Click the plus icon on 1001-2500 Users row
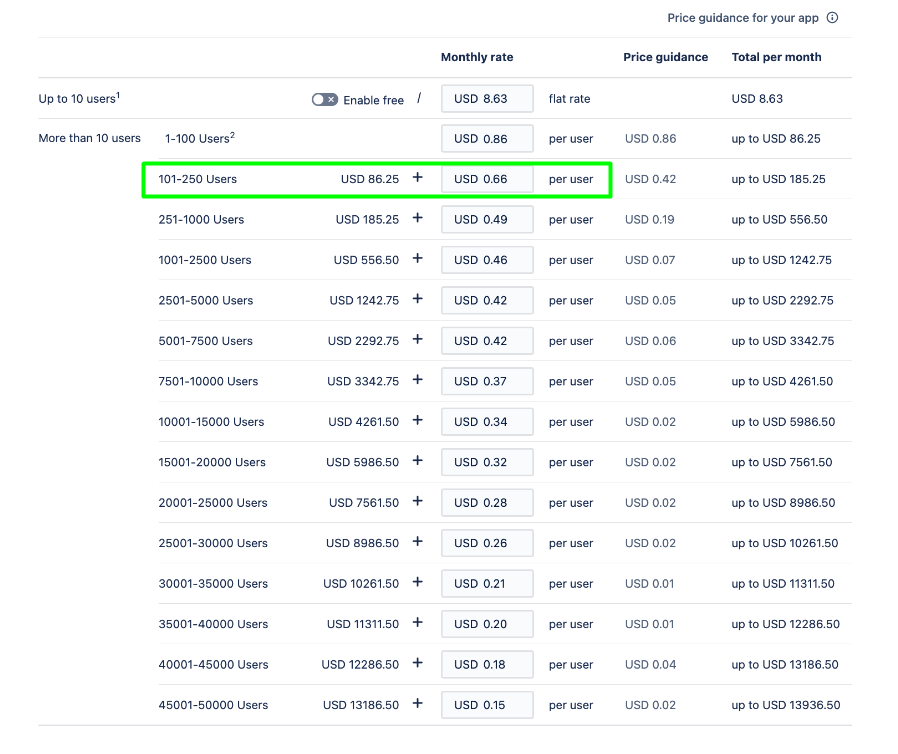 [417, 259]
